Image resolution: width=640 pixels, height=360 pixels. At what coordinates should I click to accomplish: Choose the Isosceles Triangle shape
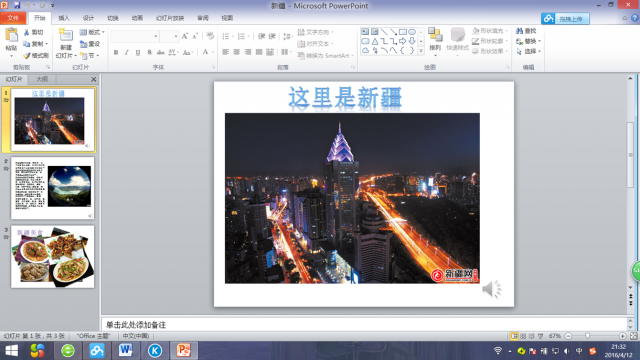click(x=374, y=41)
